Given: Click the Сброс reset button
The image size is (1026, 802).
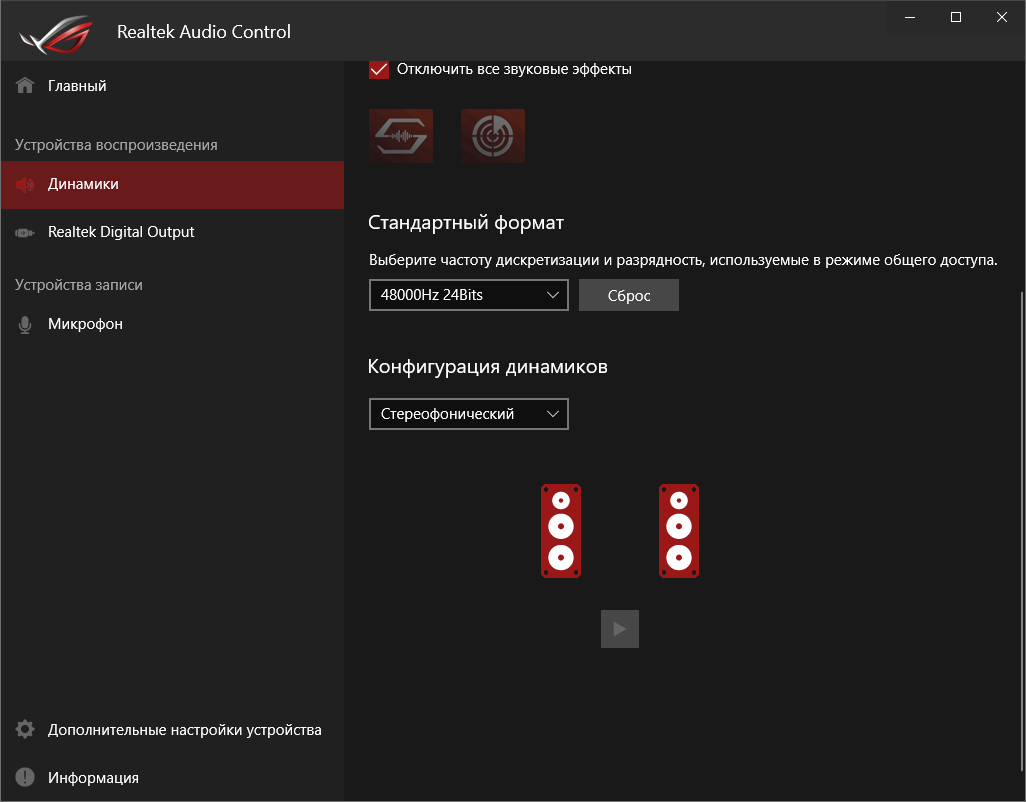Looking at the screenshot, I should point(629,295).
